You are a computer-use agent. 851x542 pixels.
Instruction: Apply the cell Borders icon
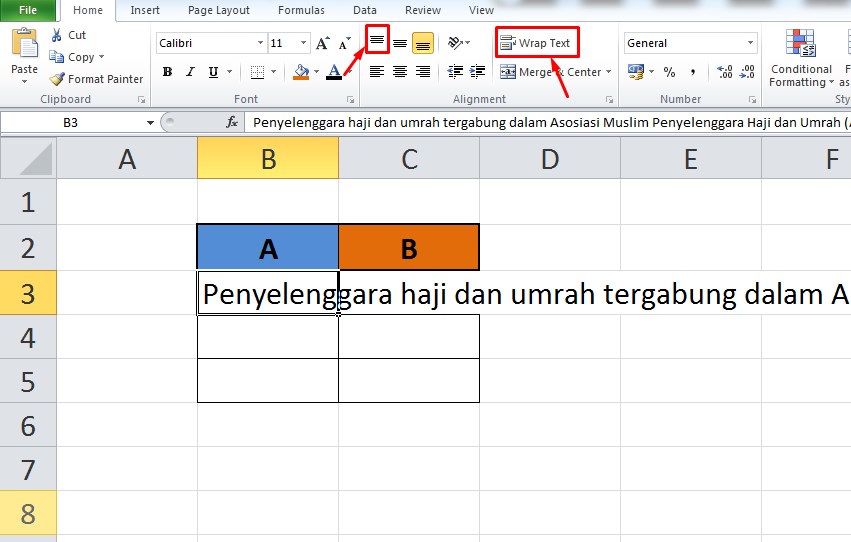(257, 72)
